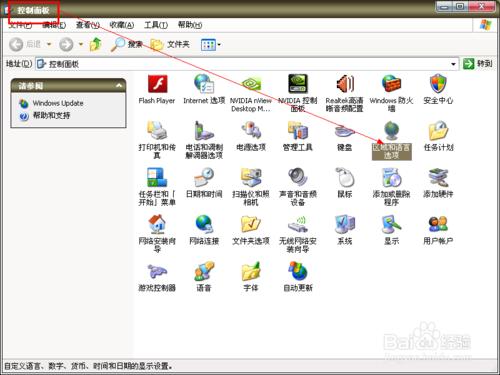Open the Flash Player control panel icon
The width and height of the screenshot is (500, 375).
(157, 84)
